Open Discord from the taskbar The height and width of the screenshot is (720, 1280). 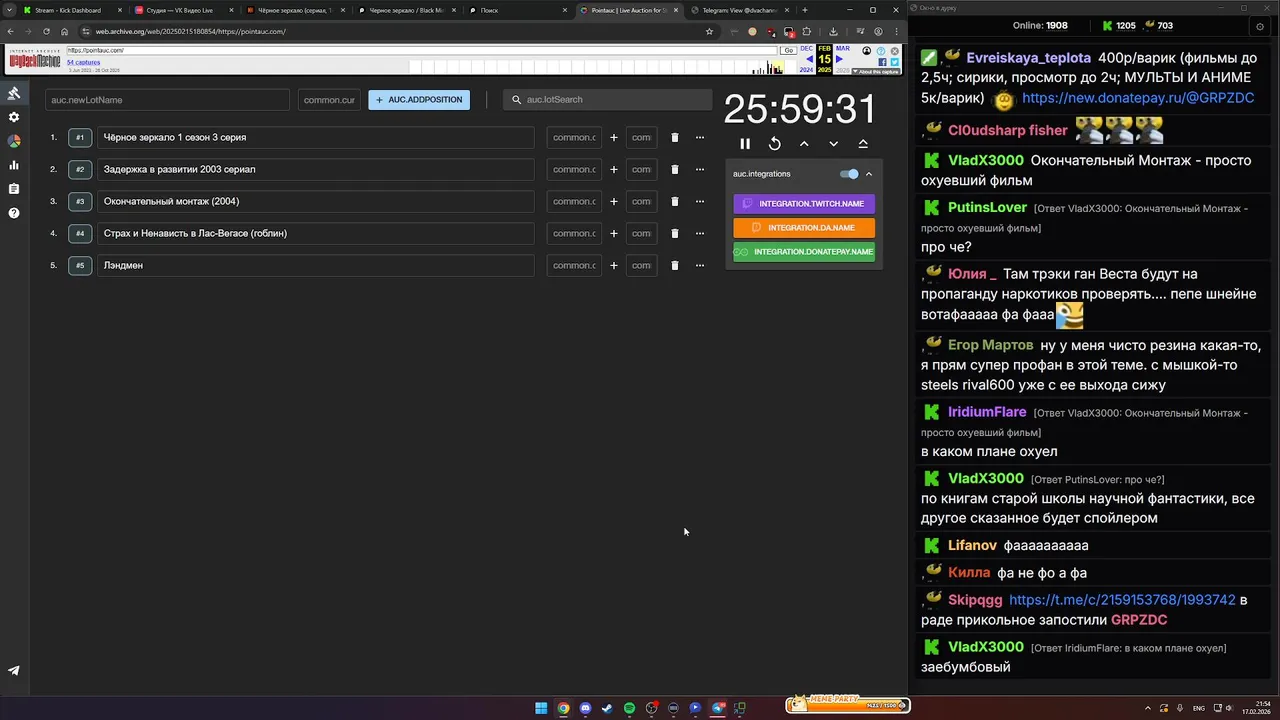pos(585,708)
